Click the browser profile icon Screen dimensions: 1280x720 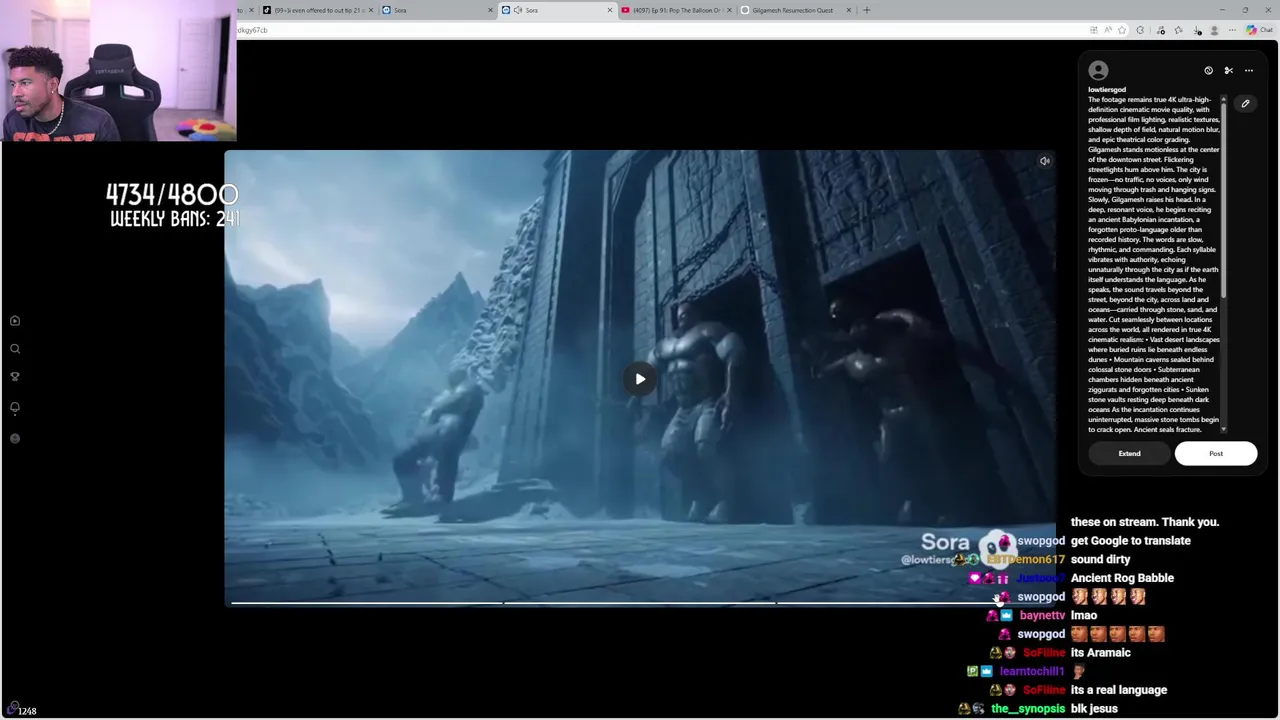pyautogui.click(x=1214, y=30)
